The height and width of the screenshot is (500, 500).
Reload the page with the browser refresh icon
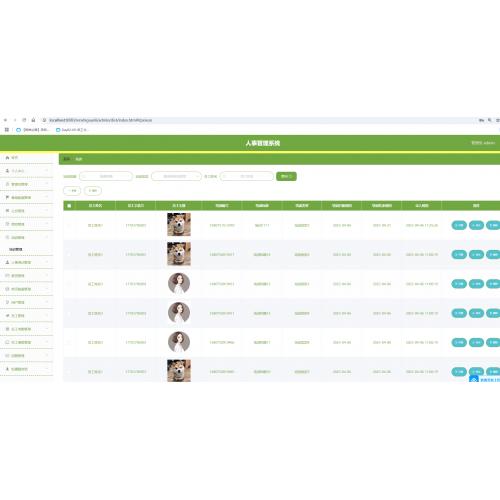[x=24, y=120]
